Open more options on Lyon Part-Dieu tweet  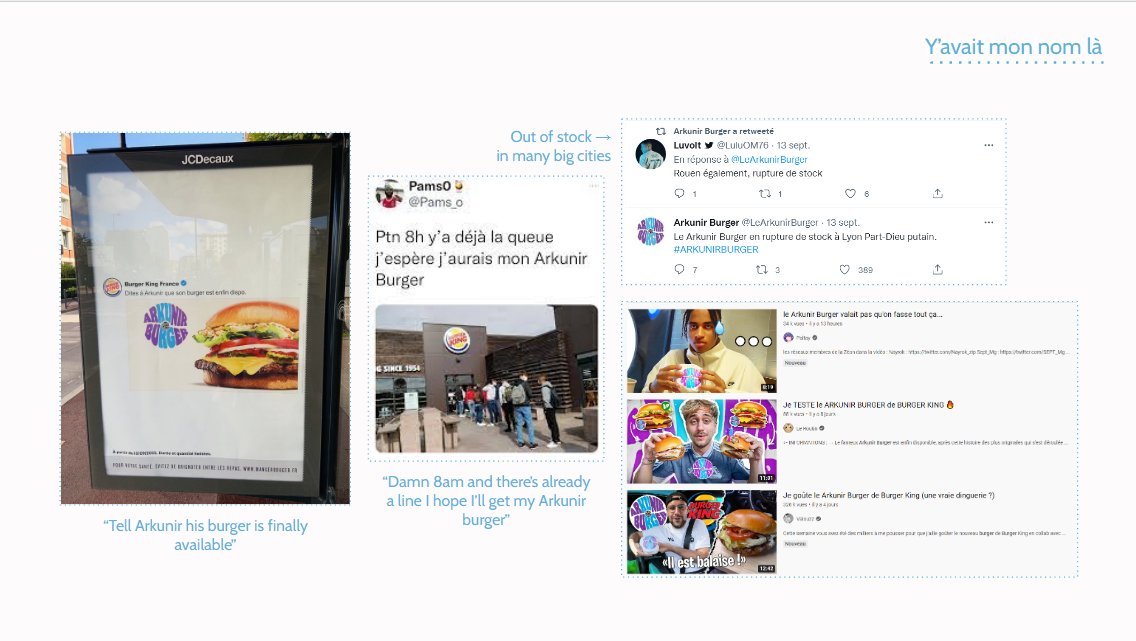tap(988, 222)
